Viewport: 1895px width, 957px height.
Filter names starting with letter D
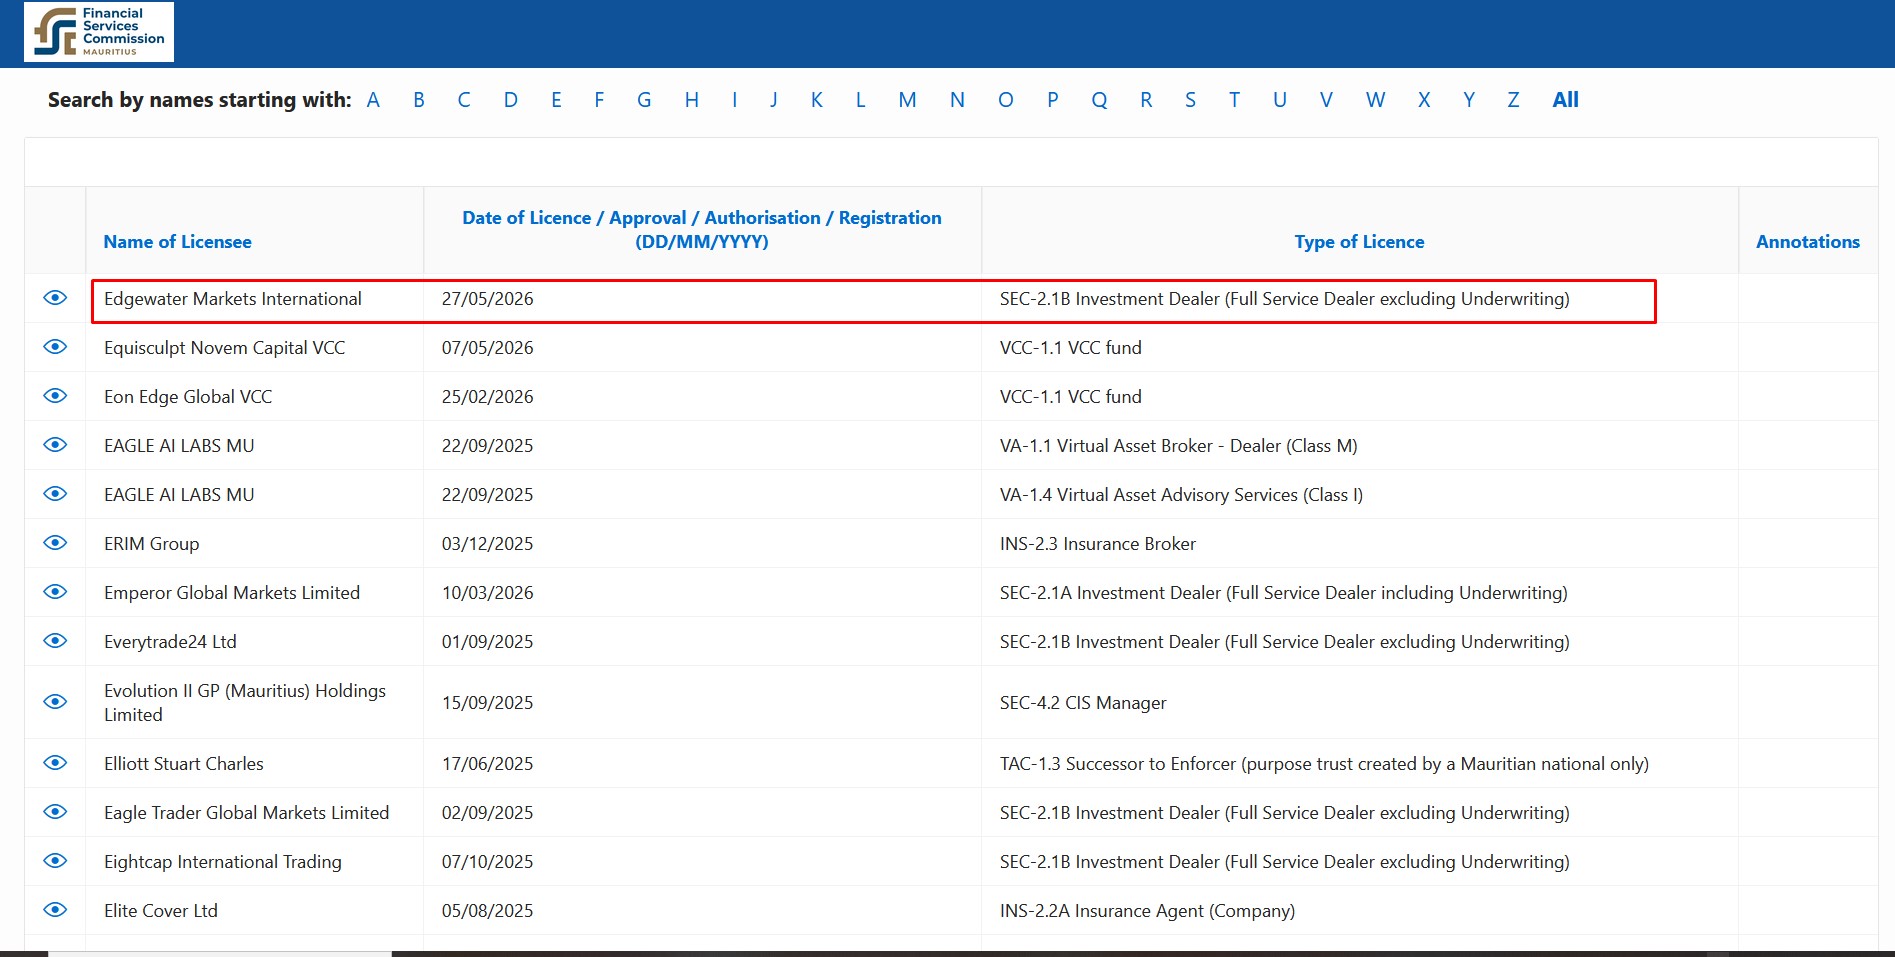click(511, 100)
